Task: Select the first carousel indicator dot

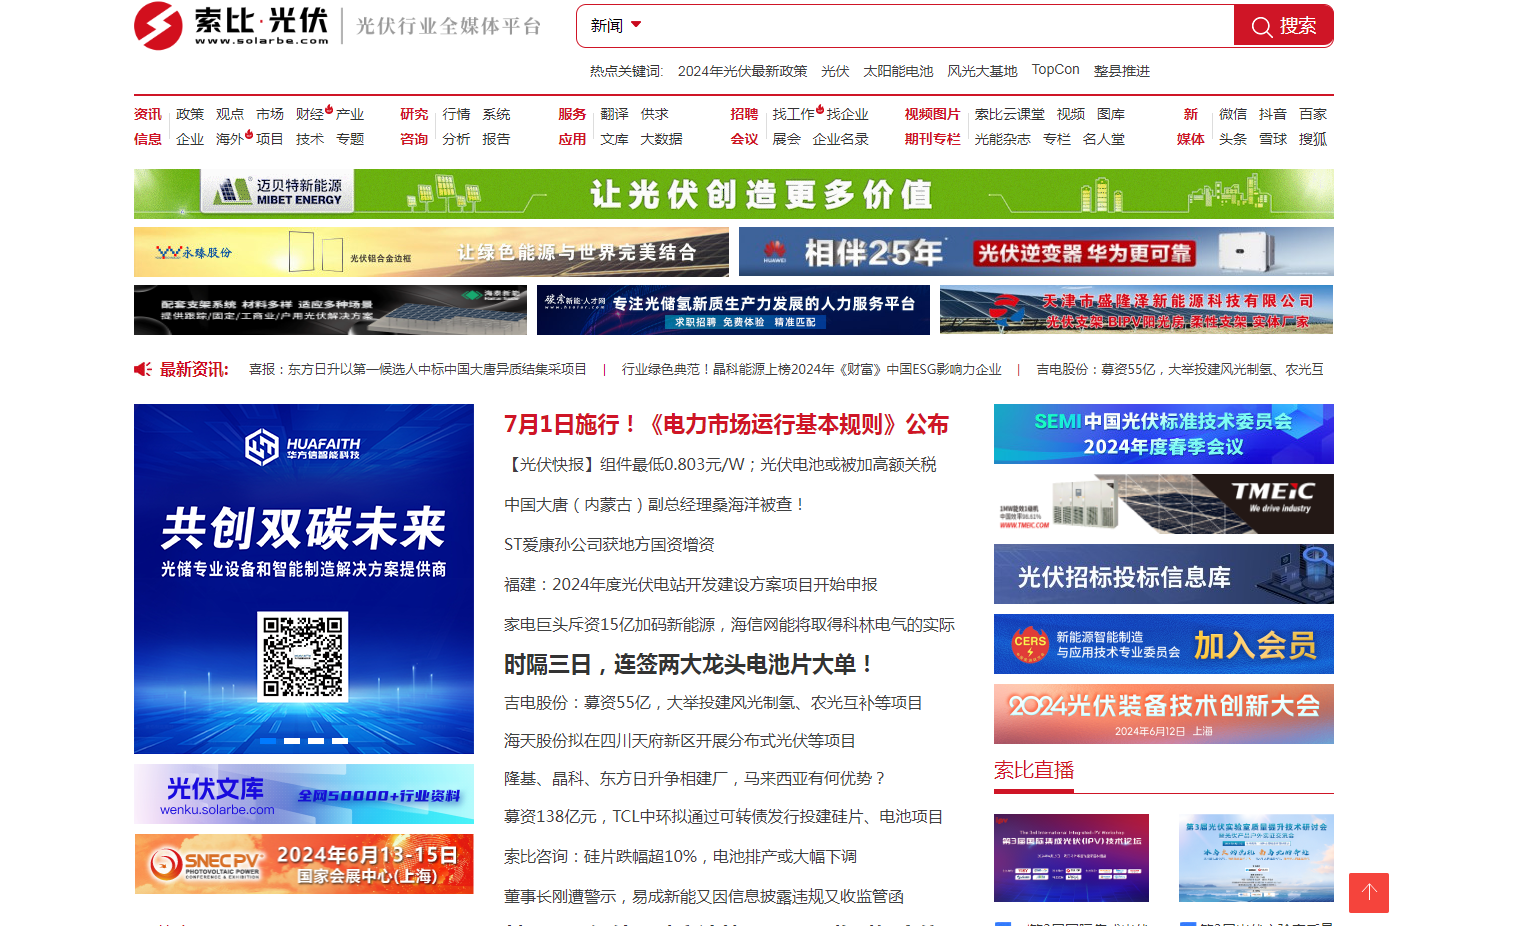Action: 268,741
